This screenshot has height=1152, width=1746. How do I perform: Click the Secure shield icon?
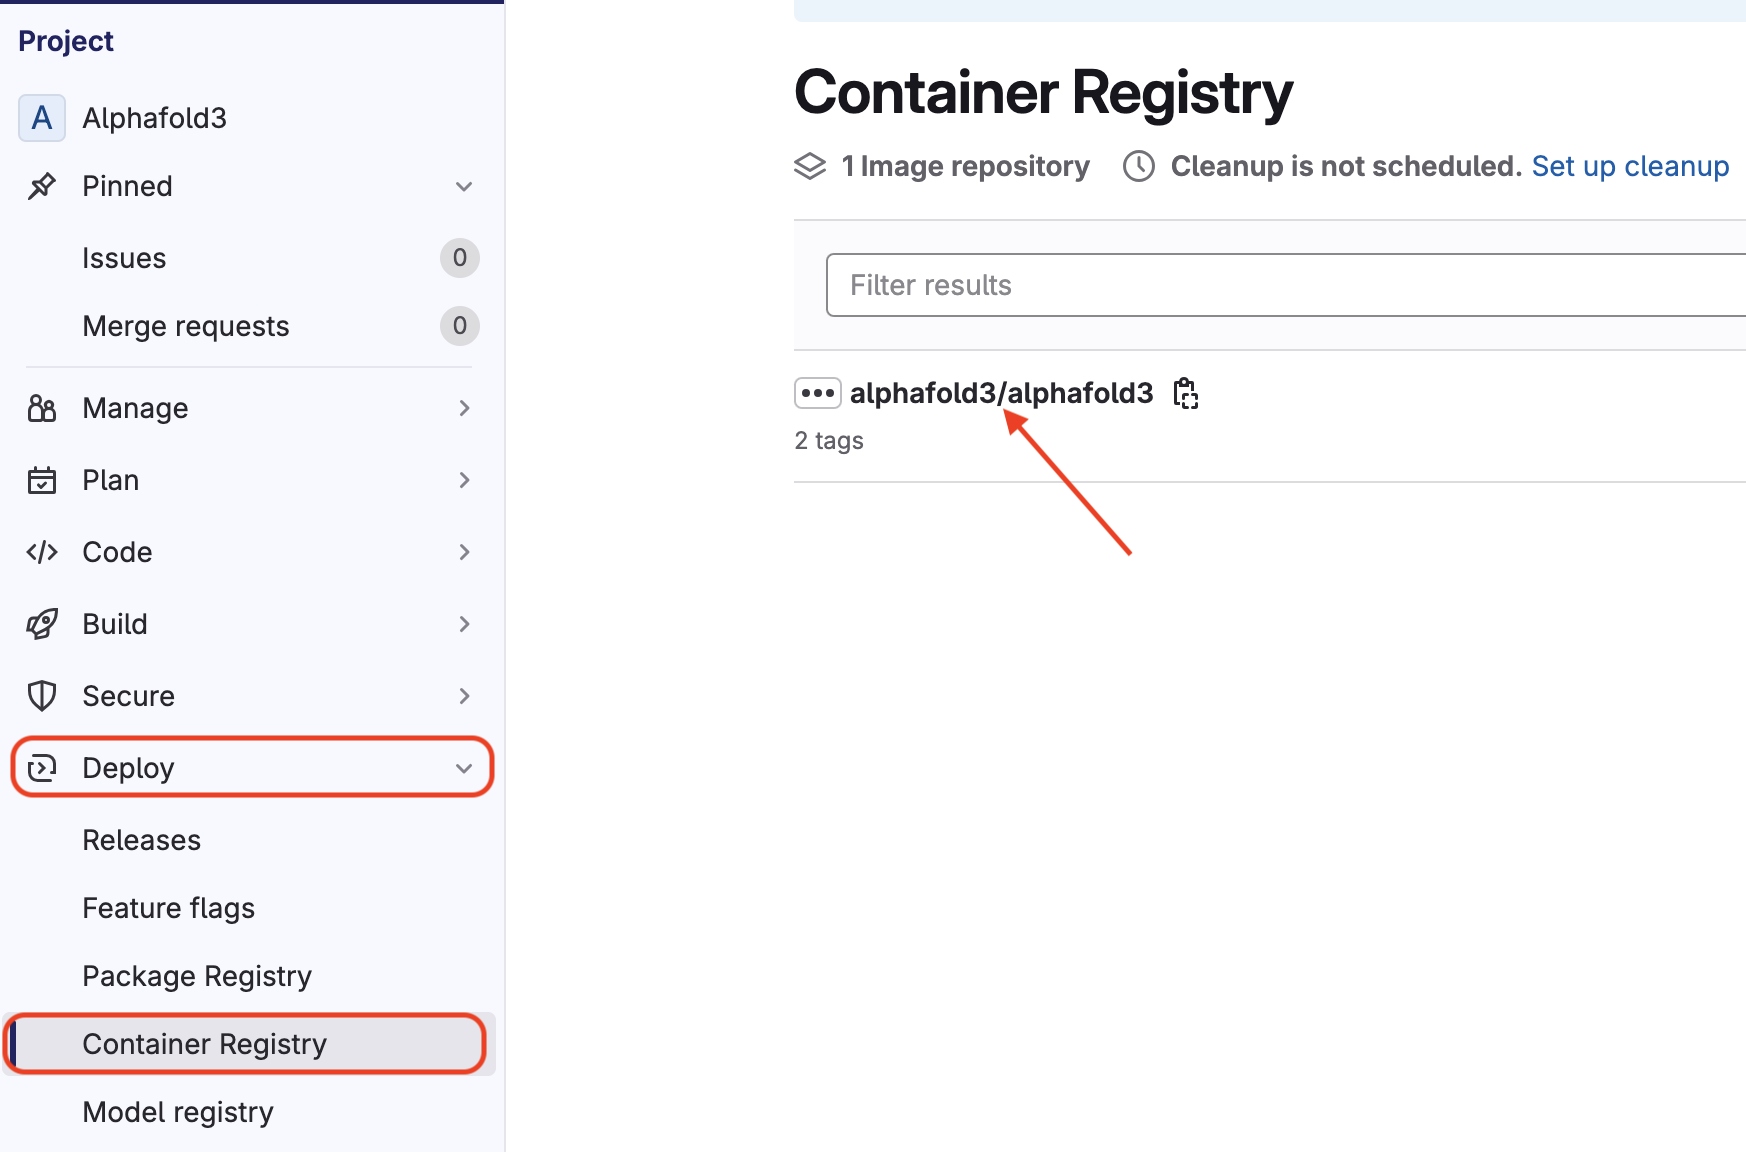pyautogui.click(x=42, y=696)
